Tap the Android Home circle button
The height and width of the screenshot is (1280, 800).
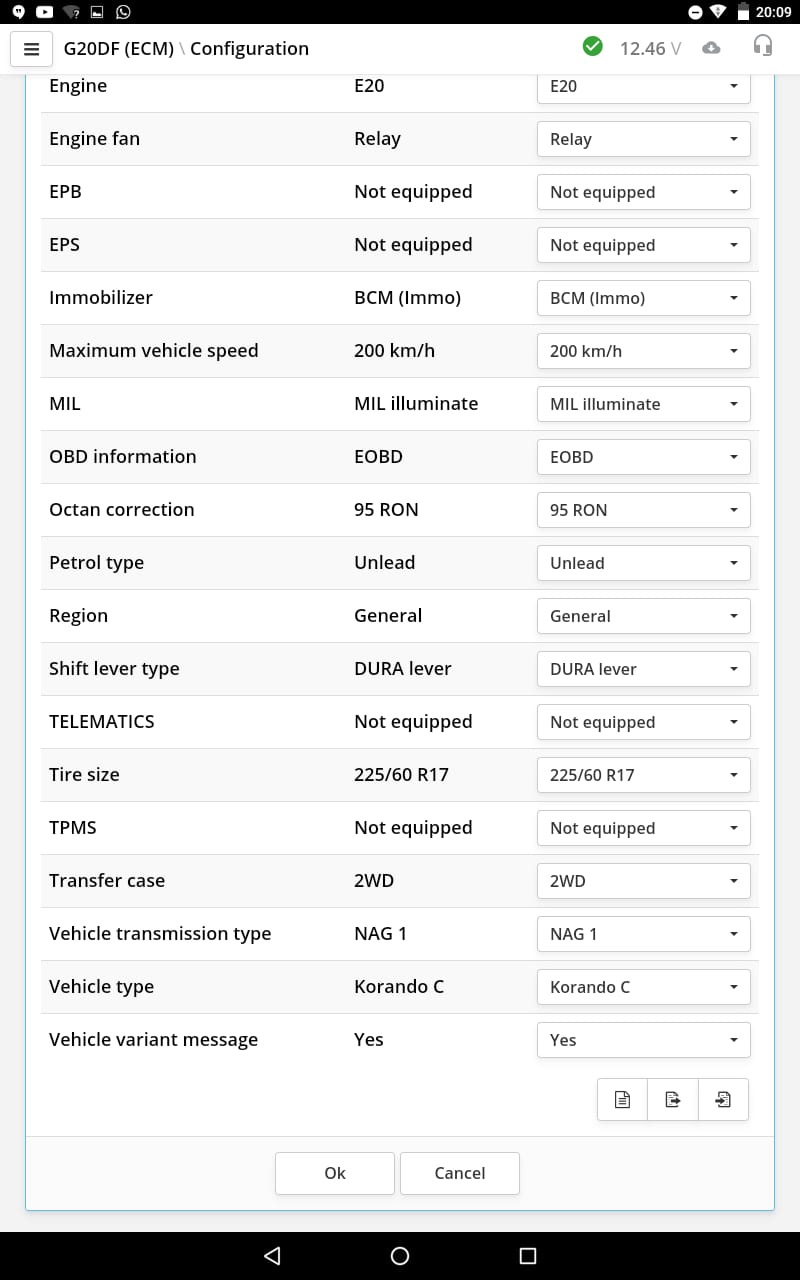pos(399,1255)
